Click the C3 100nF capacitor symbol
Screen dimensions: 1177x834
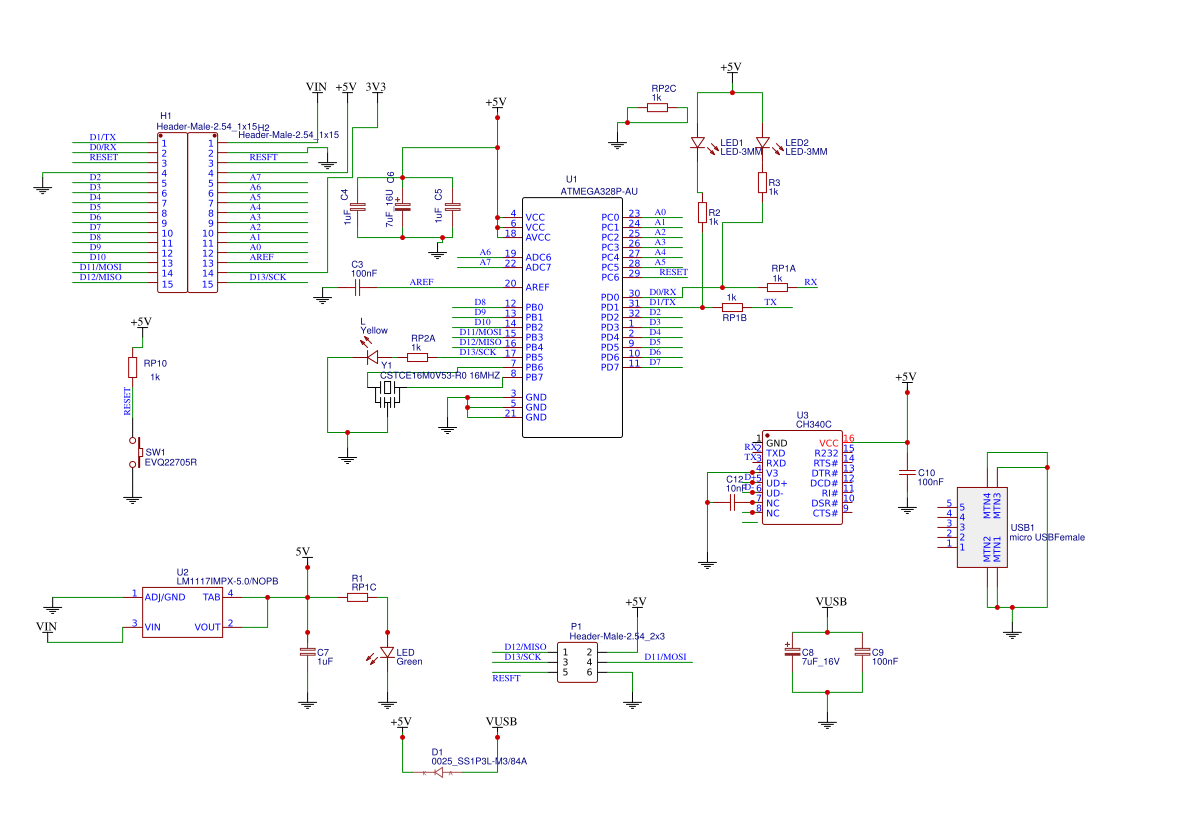pyautogui.click(x=357, y=288)
